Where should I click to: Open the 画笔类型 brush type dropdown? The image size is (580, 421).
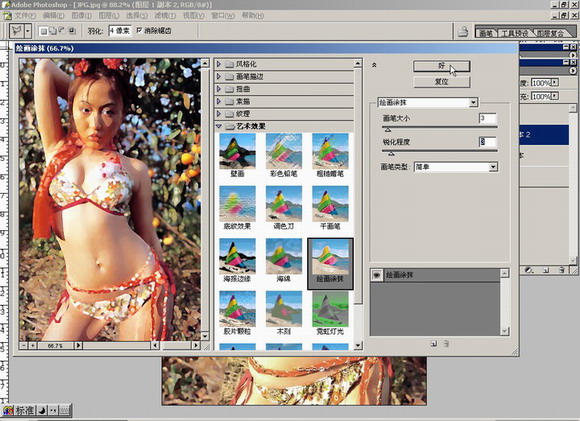493,167
